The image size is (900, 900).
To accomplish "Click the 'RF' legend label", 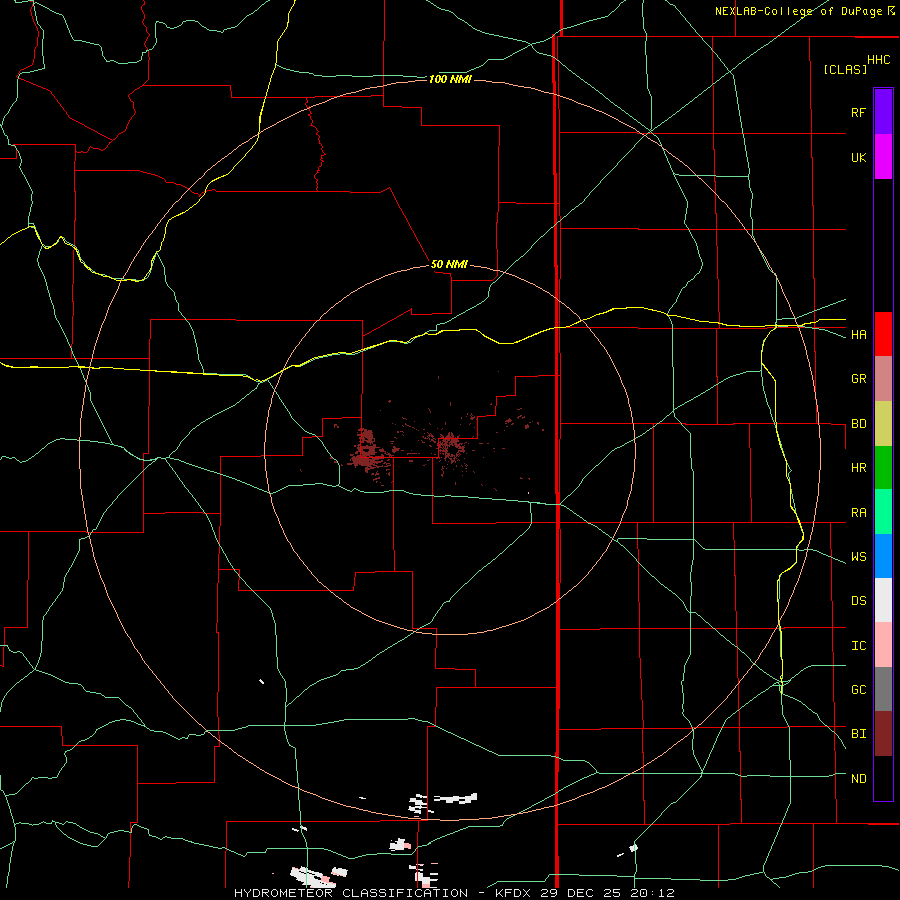I will tap(858, 112).
